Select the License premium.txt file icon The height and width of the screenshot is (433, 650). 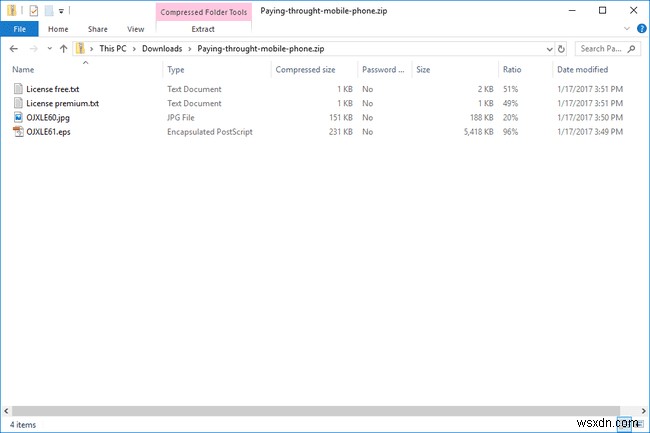tap(18, 103)
